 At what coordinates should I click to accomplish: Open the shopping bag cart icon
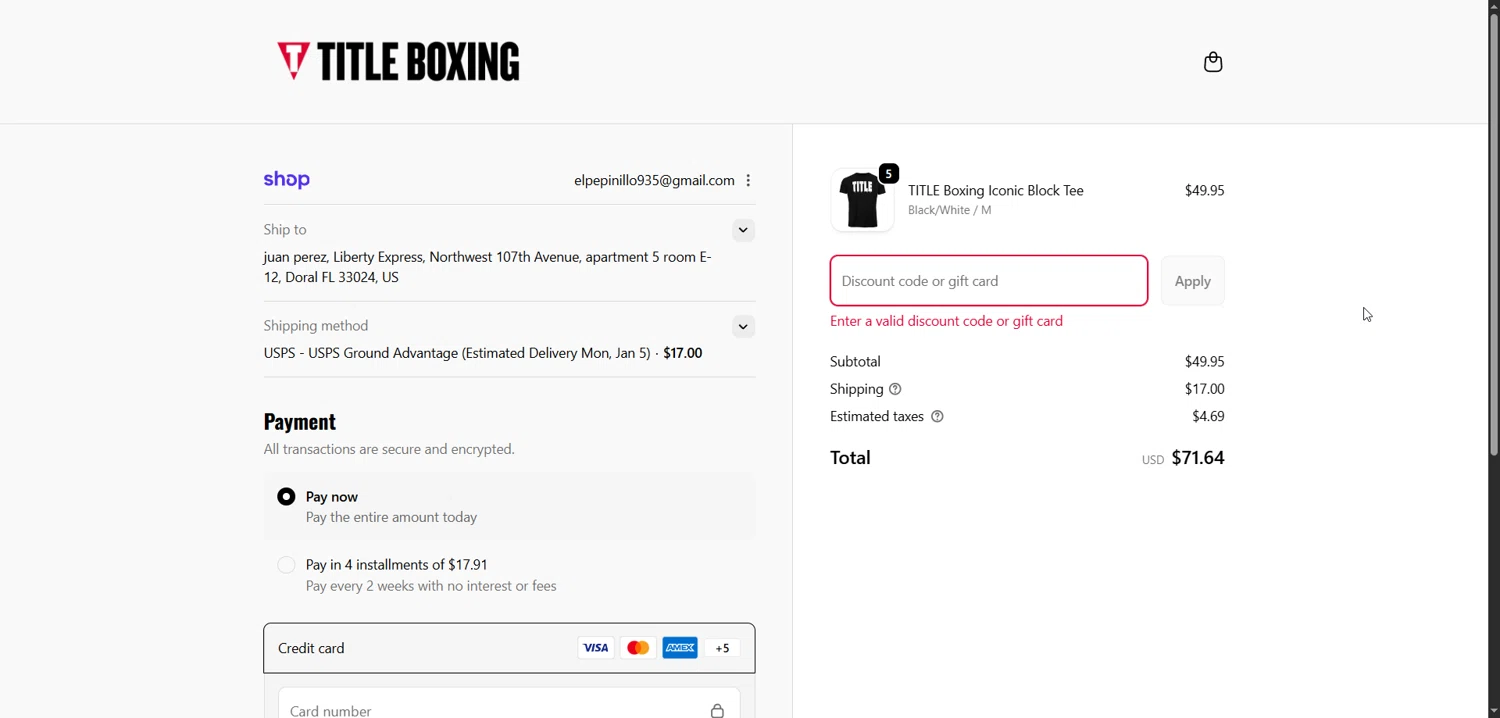1213,63
